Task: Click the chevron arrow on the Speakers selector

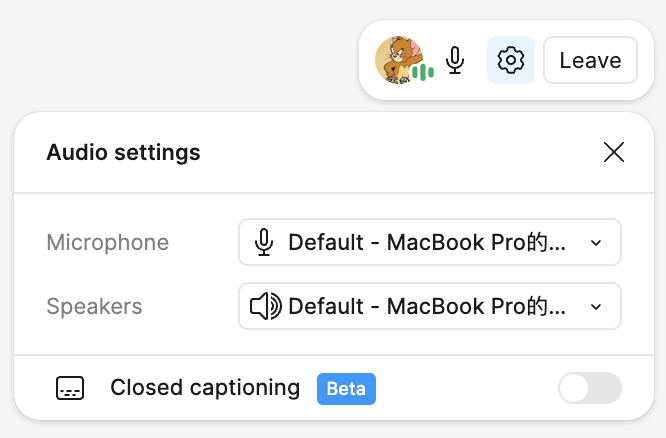Action: click(x=596, y=307)
